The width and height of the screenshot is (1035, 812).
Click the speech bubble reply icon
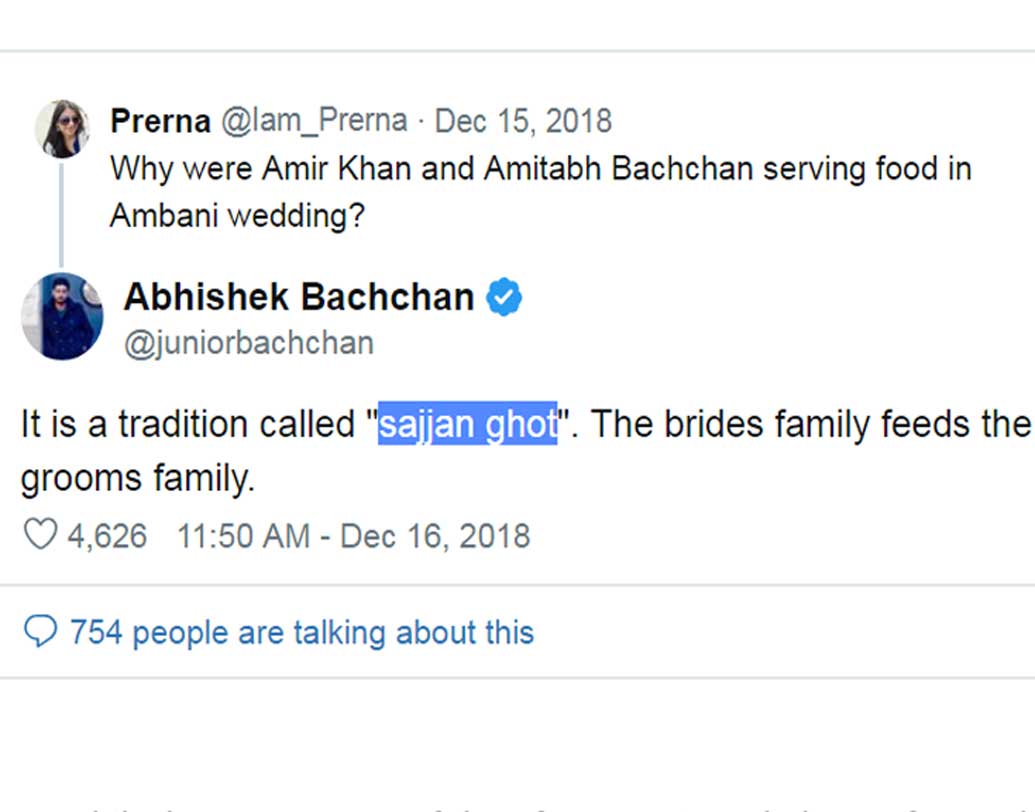click(x=40, y=632)
